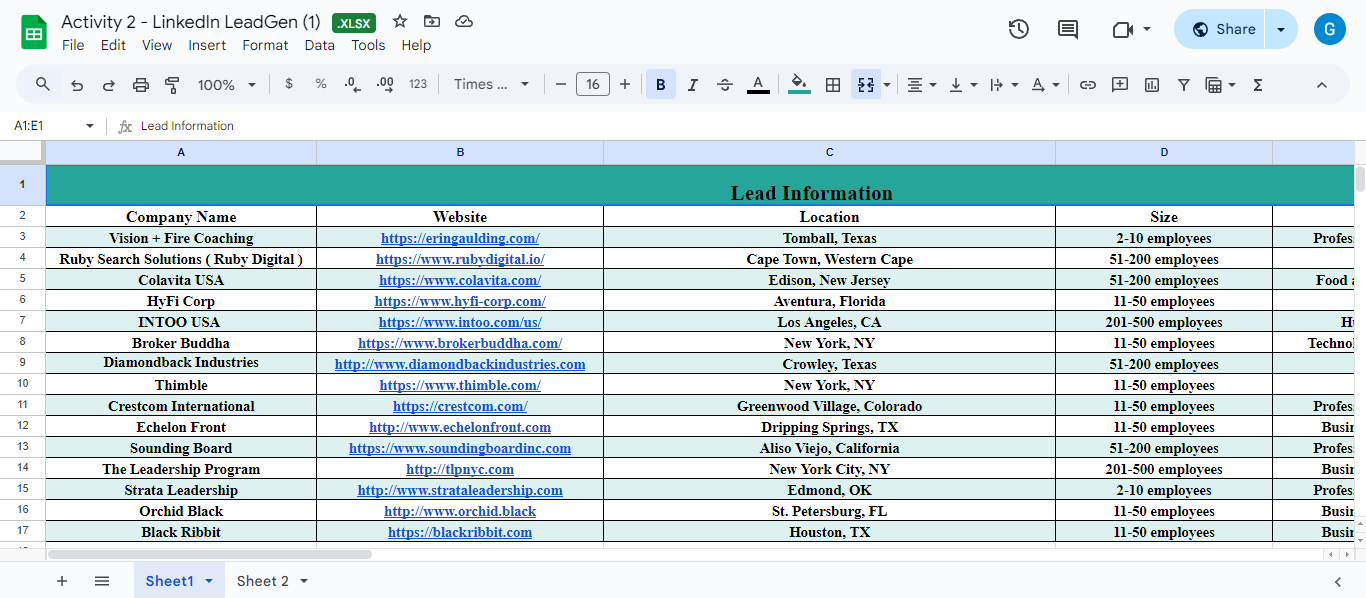The height and width of the screenshot is (598, 1366).
Task: Open the comments panel icon
Action: 1068,29
